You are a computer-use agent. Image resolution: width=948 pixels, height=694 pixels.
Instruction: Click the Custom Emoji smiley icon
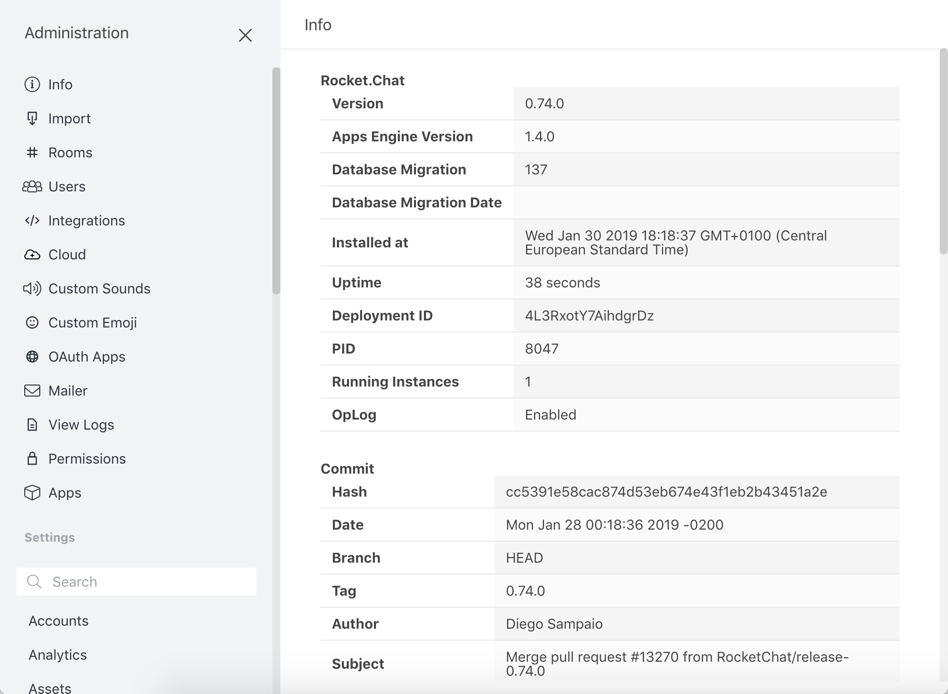tap(32, 323)
